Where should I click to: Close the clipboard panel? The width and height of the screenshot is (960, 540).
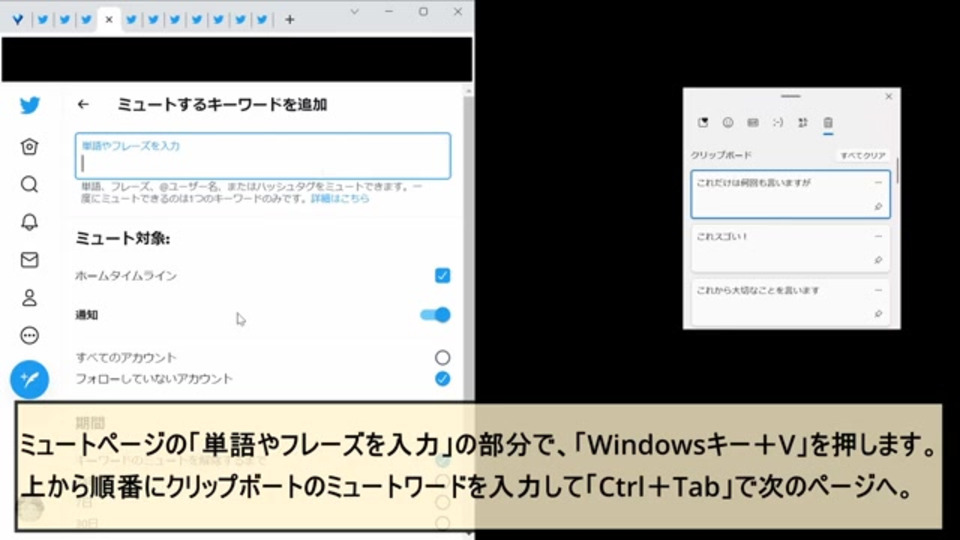(x=889, y=97)
